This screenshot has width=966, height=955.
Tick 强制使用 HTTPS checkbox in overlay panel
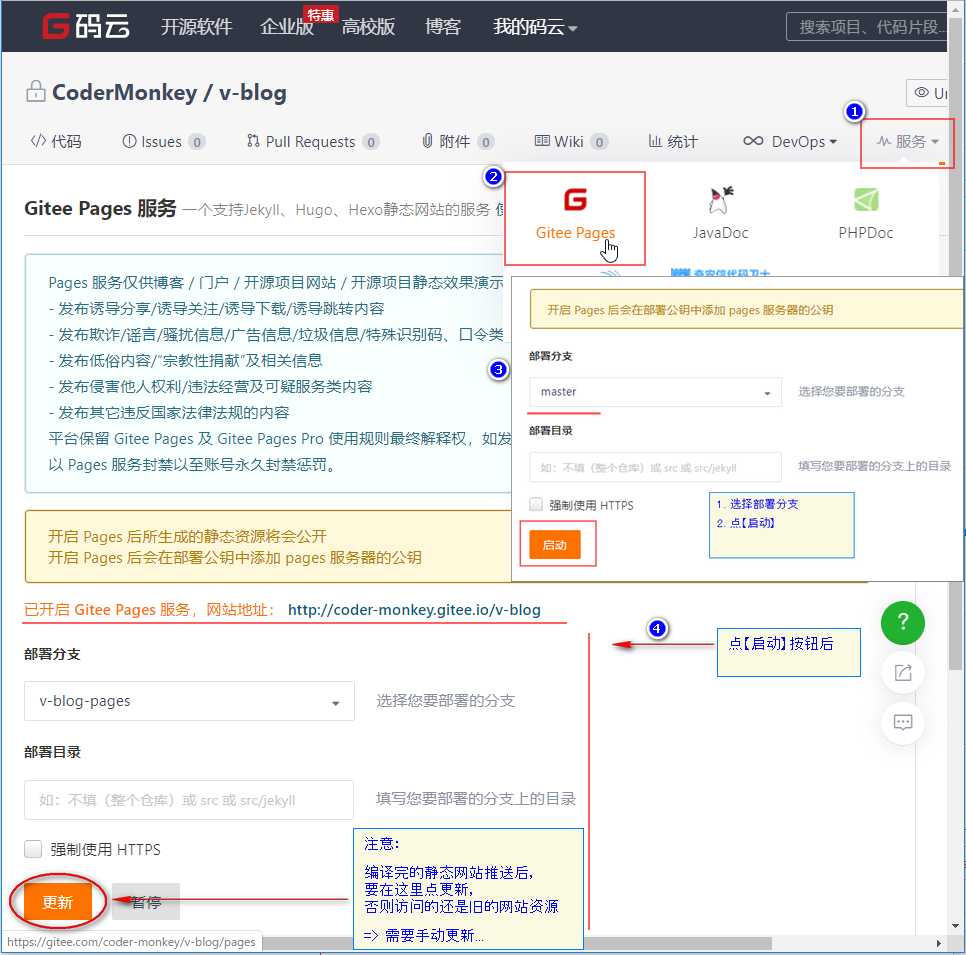click(x=536, y=505)
